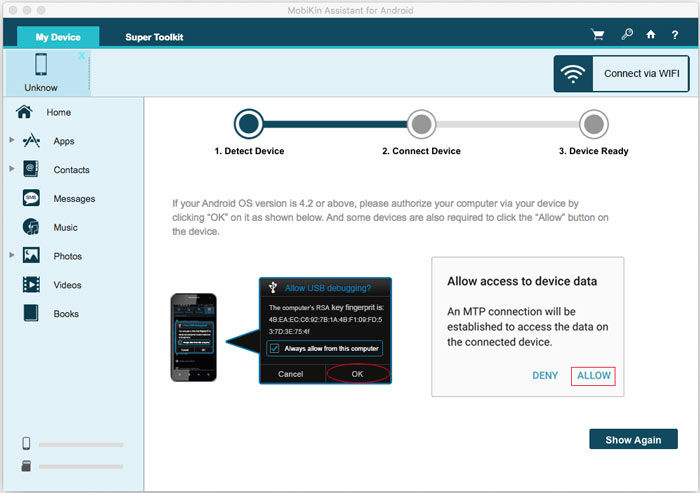
Task: Click the Allow access to device data heading
Action: click(x=522, y=281)
